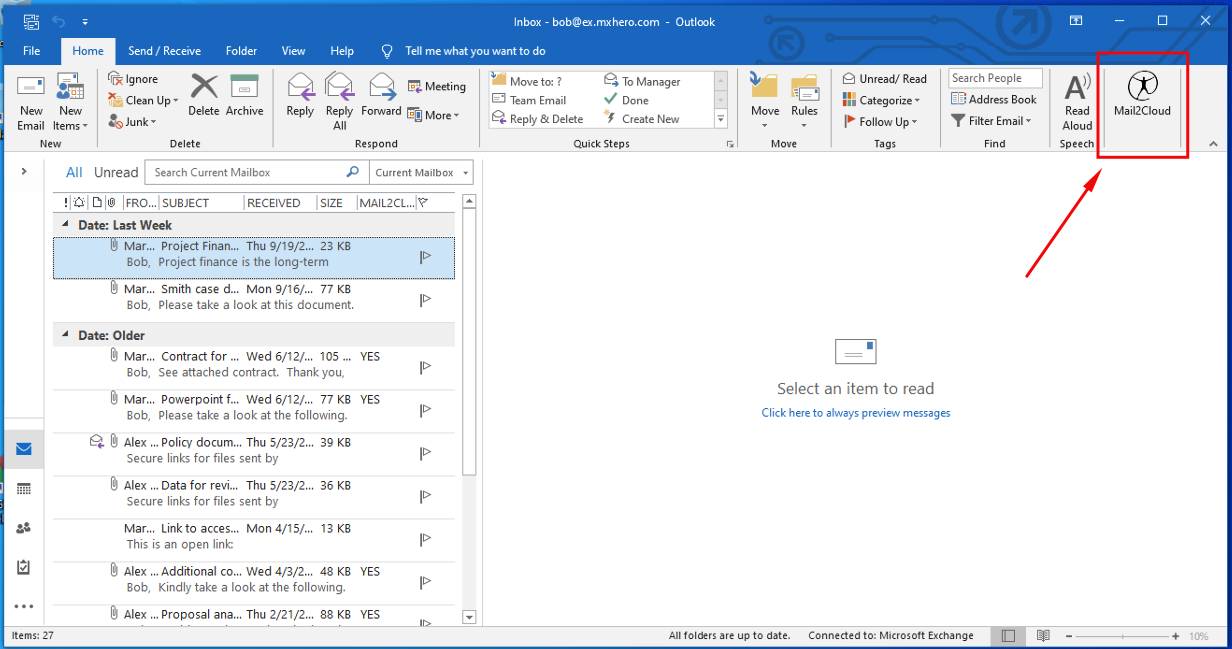Screen dimensions: 1232x649
Task: Run the Reply & Delete quick step
Action: tap(538, 119)
